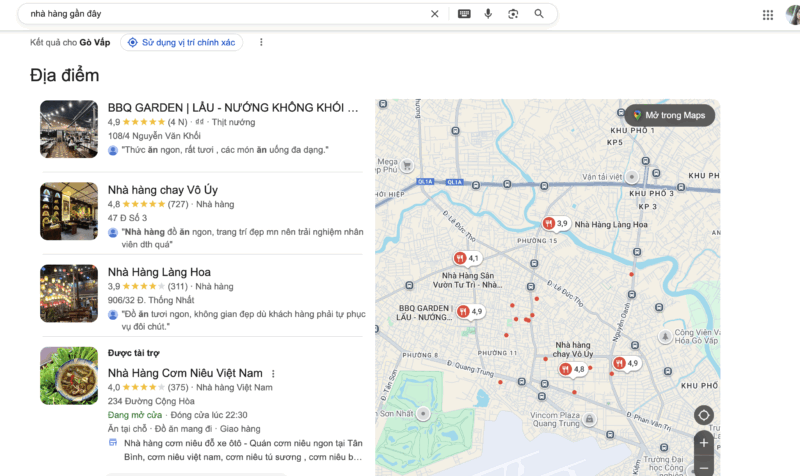
Task: Click the Công Viên Hòa Gò Vấp park marker
Action: pos(665,337)
